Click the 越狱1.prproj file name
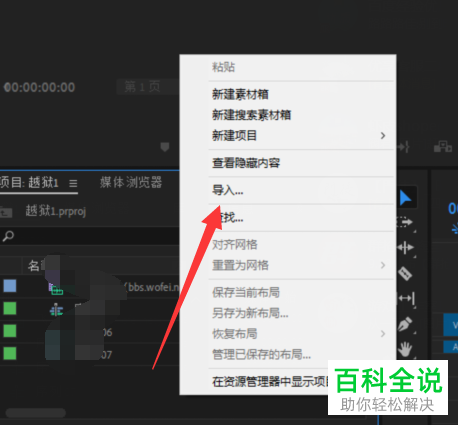 56,211
